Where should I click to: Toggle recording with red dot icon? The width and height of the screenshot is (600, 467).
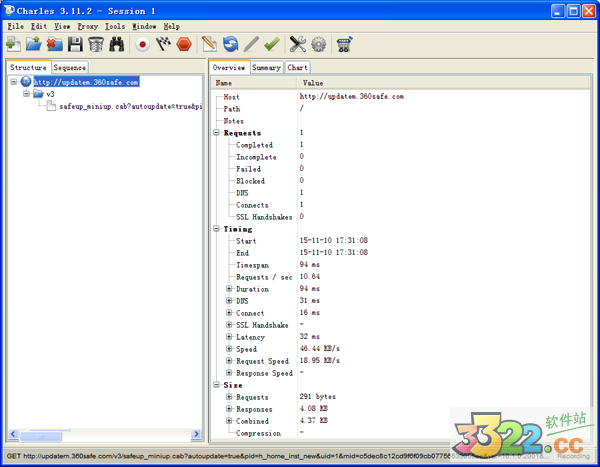(x=143, y=44)
